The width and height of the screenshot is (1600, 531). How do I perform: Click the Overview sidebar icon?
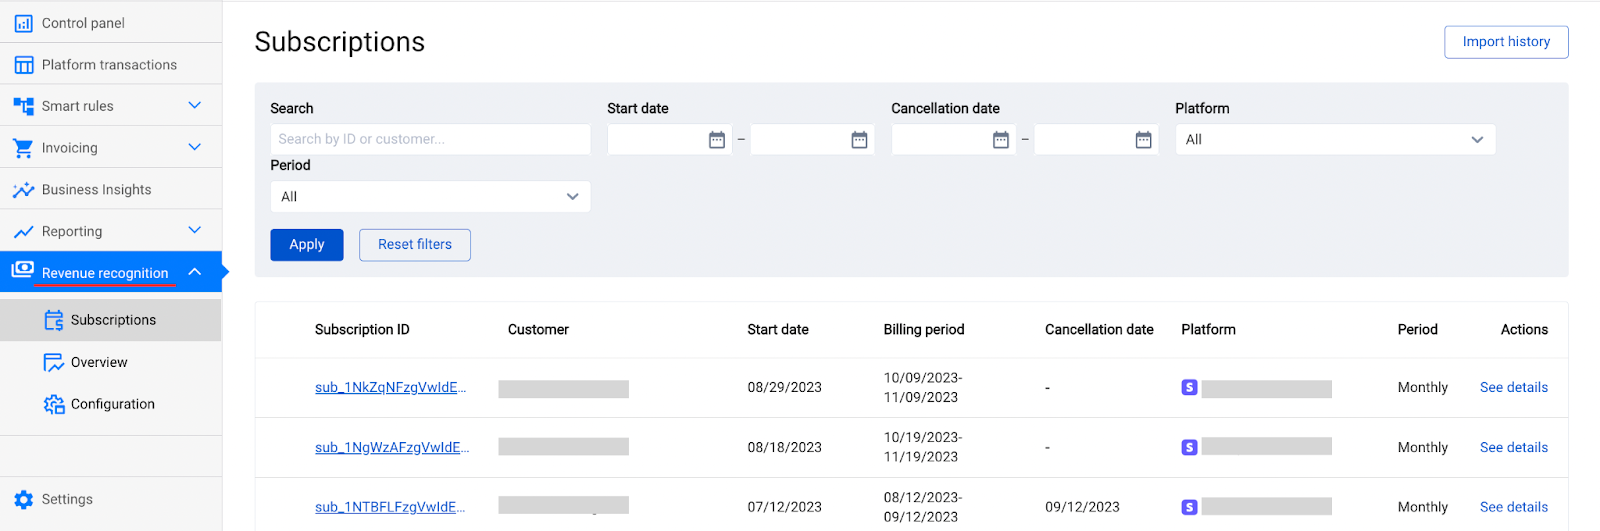[x=54, y=362]
